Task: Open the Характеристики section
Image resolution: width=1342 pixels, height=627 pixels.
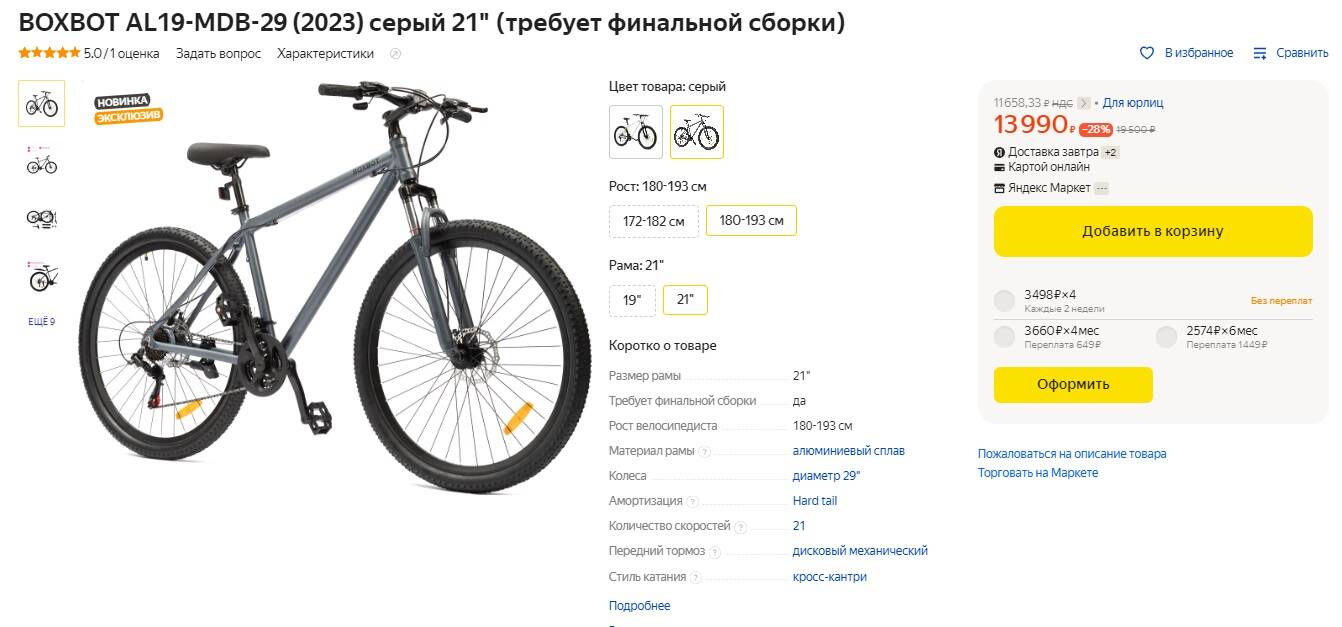Action: click(x=325, y=54)
